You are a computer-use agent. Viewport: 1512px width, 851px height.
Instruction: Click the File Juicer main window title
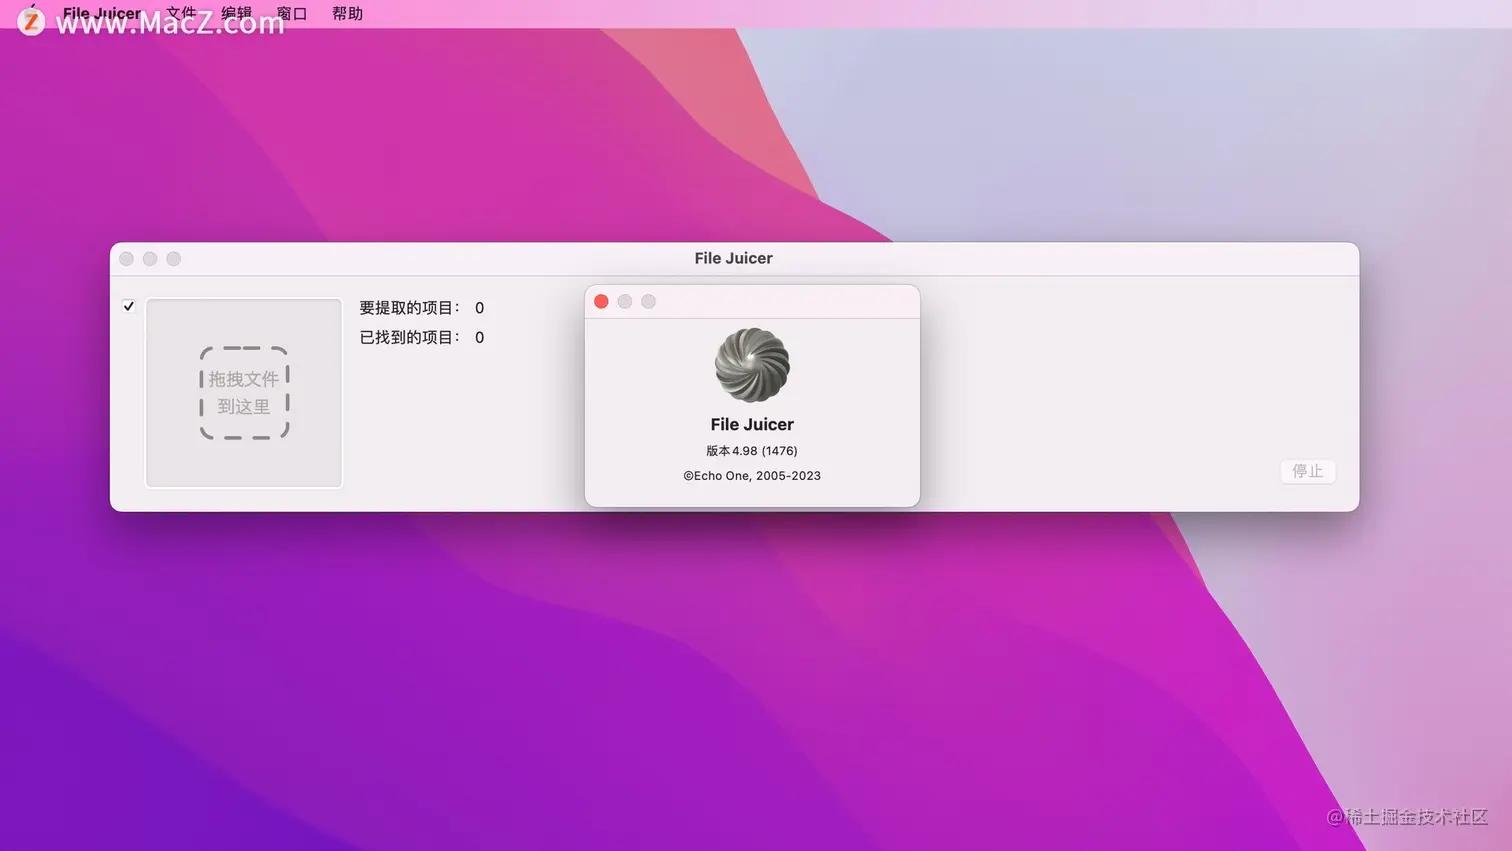coord(734,258)
